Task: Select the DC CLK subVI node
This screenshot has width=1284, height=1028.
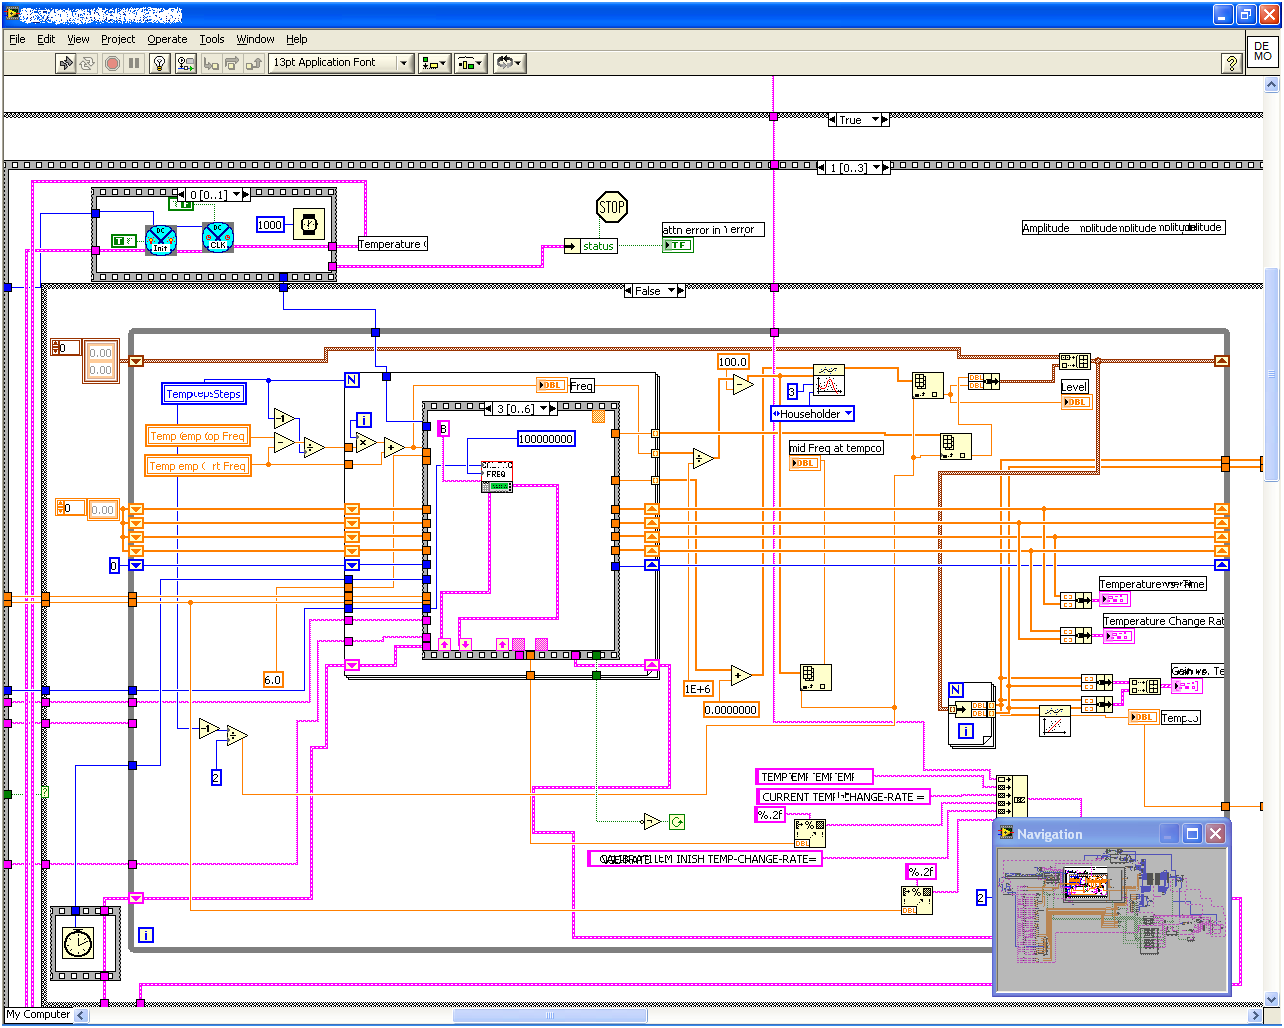Action: click(x=217, y=237)
